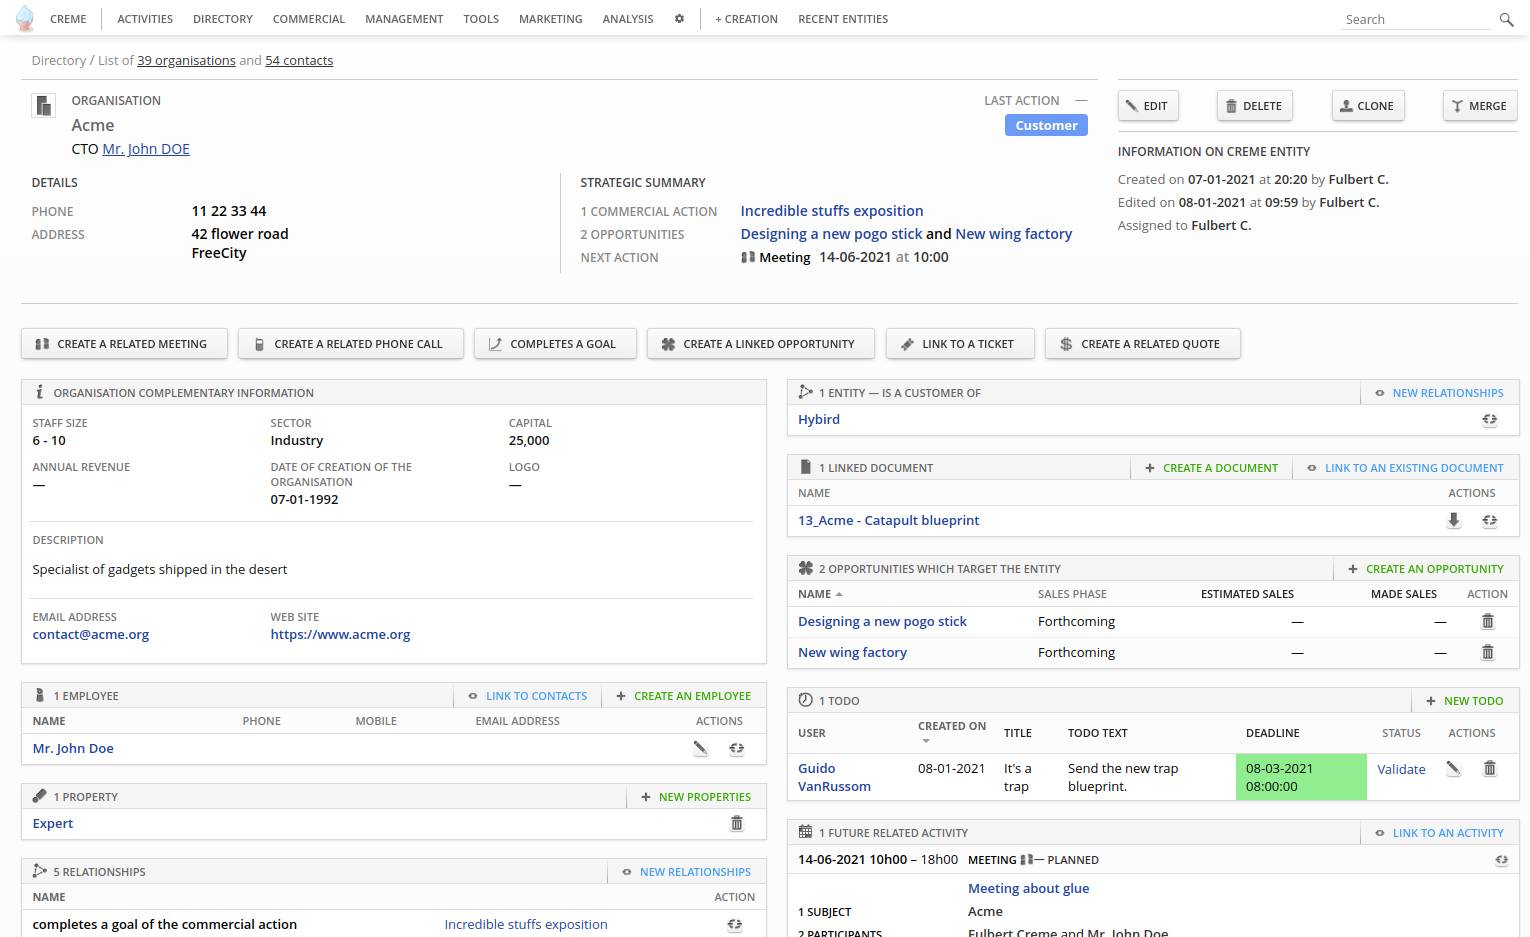Viewport: 1530px width, 937px height.
Task: Edit the todo with pencil icon
Action: [x=1453, y=768]
